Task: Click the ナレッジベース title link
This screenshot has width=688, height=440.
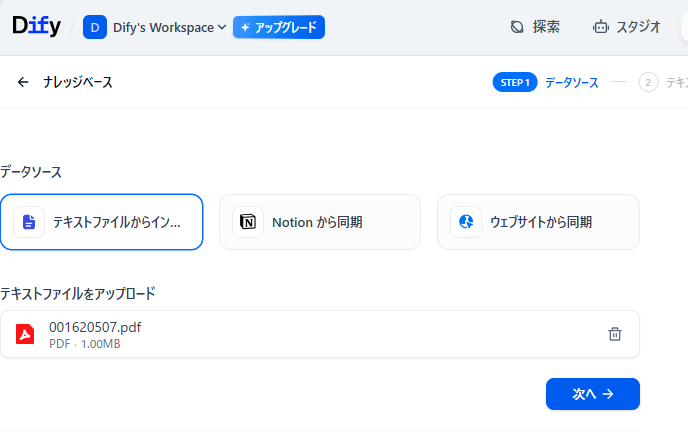Action: point(78,82)
